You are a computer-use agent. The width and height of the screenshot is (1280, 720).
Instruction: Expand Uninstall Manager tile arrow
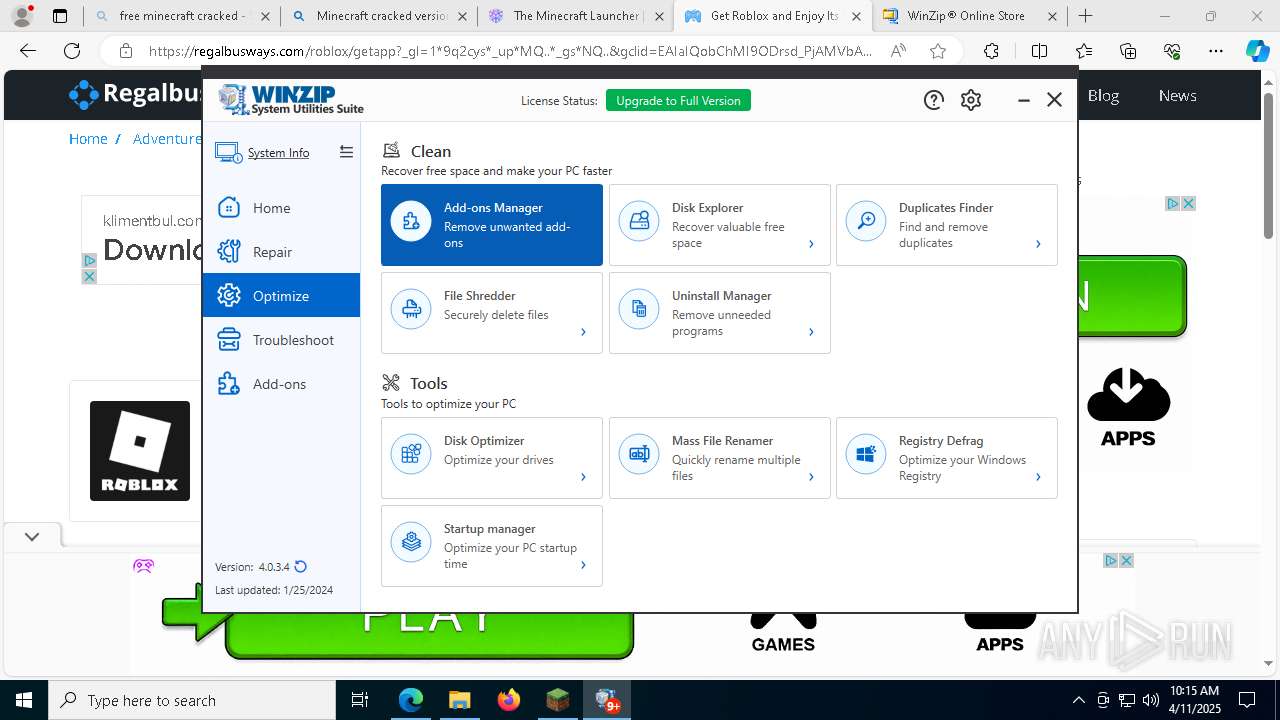coord(811,332)
